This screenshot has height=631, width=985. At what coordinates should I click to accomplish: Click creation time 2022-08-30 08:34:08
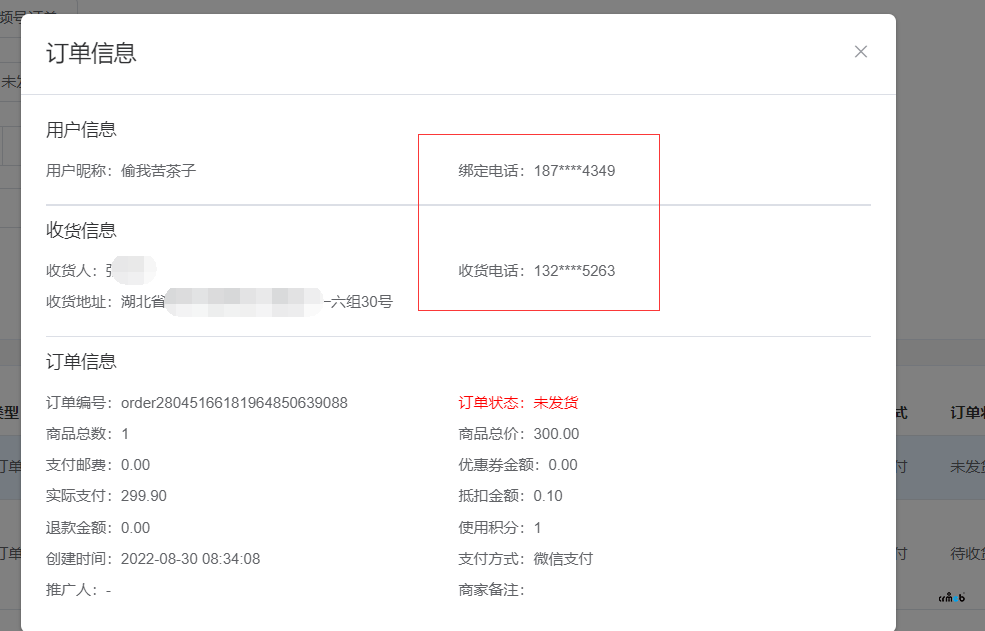click(x=190, y=559)
